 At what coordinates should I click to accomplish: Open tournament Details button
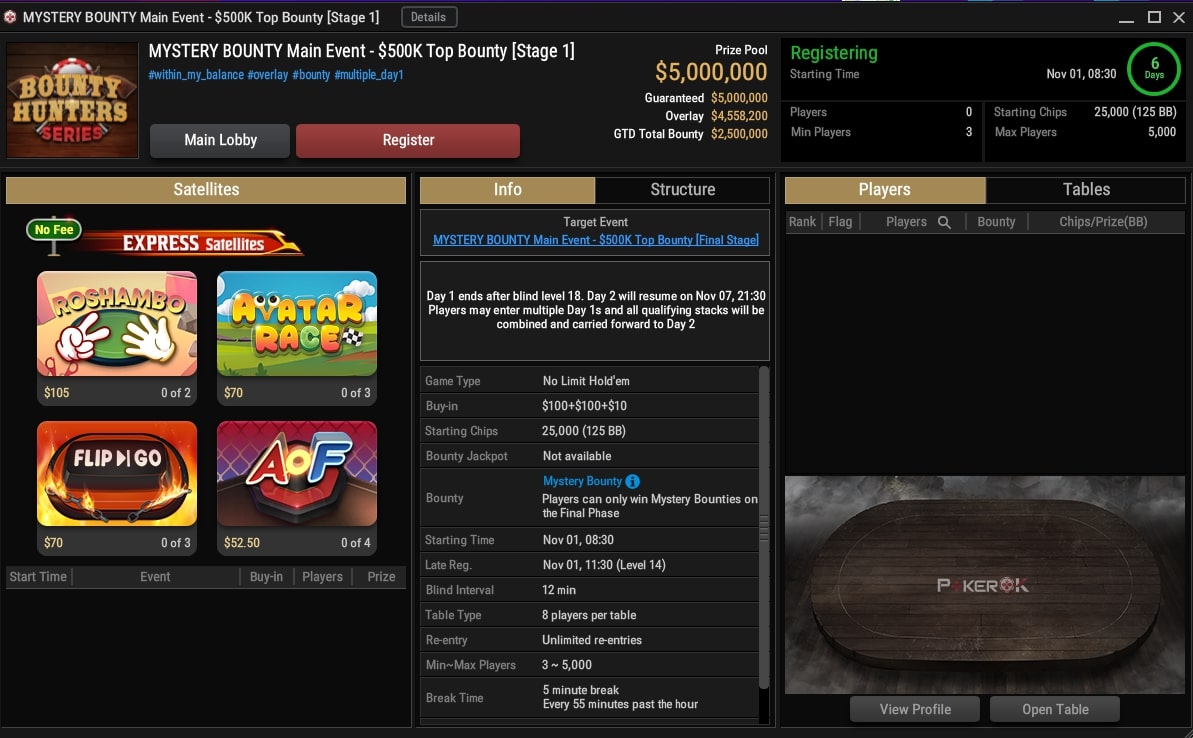429,17
